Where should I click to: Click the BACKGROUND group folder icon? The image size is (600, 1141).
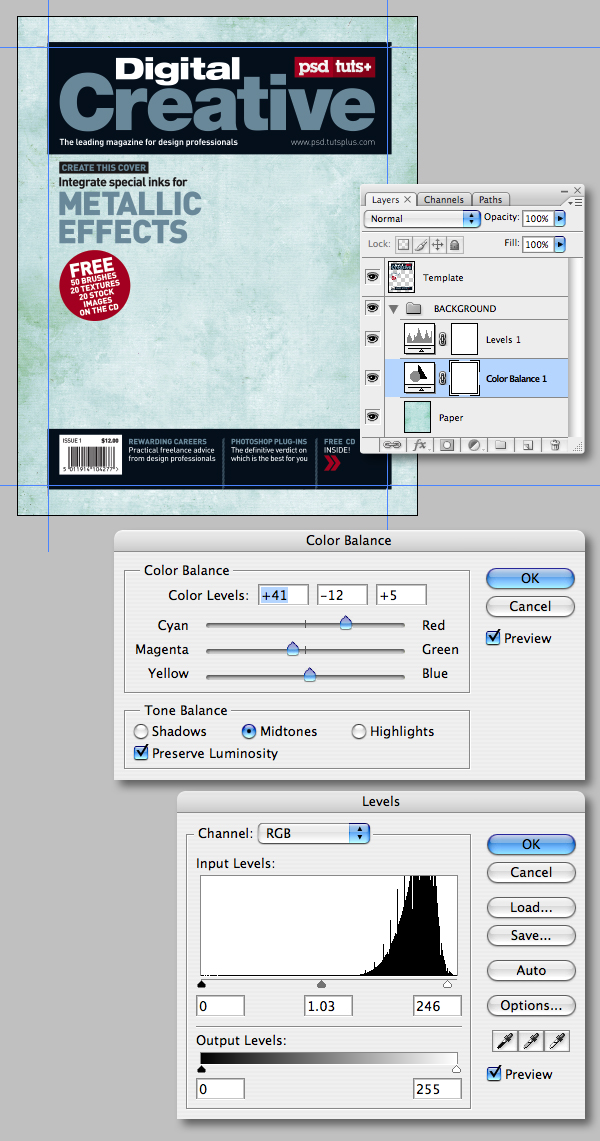pyautogui.click(x=414, y=309)
